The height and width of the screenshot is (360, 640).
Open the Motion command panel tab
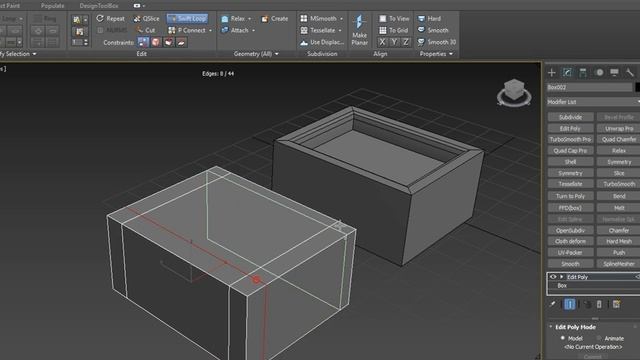coord(599,73)
